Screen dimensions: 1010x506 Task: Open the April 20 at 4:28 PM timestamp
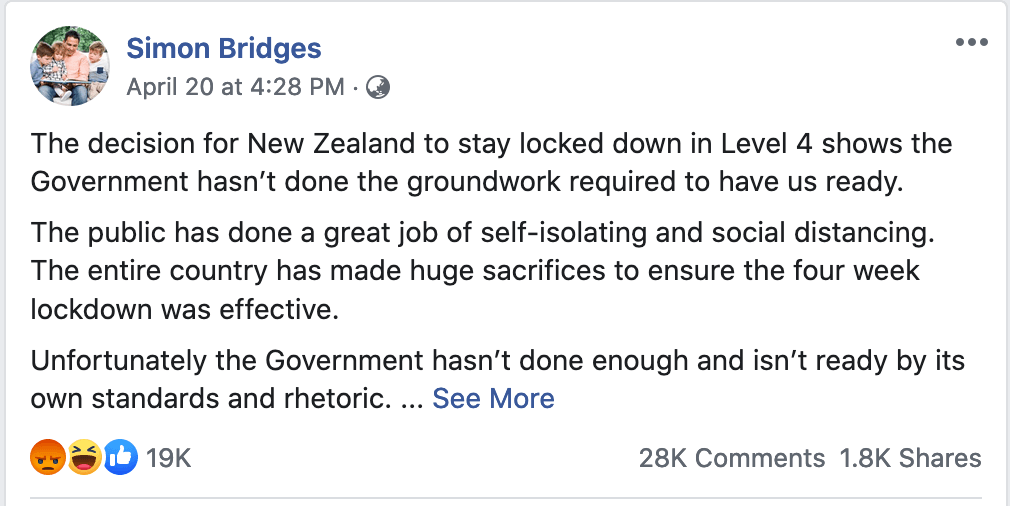click(x=236, y=87)
